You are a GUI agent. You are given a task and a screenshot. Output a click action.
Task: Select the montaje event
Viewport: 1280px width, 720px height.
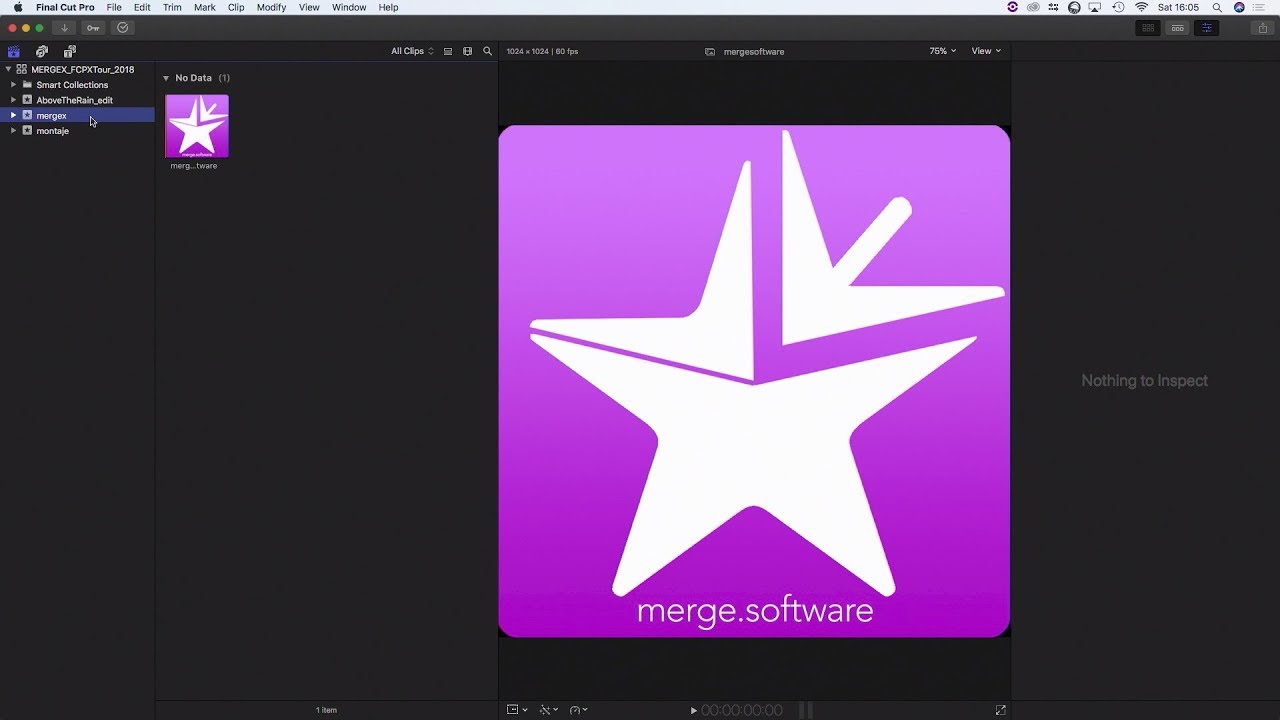click(77, 131)
